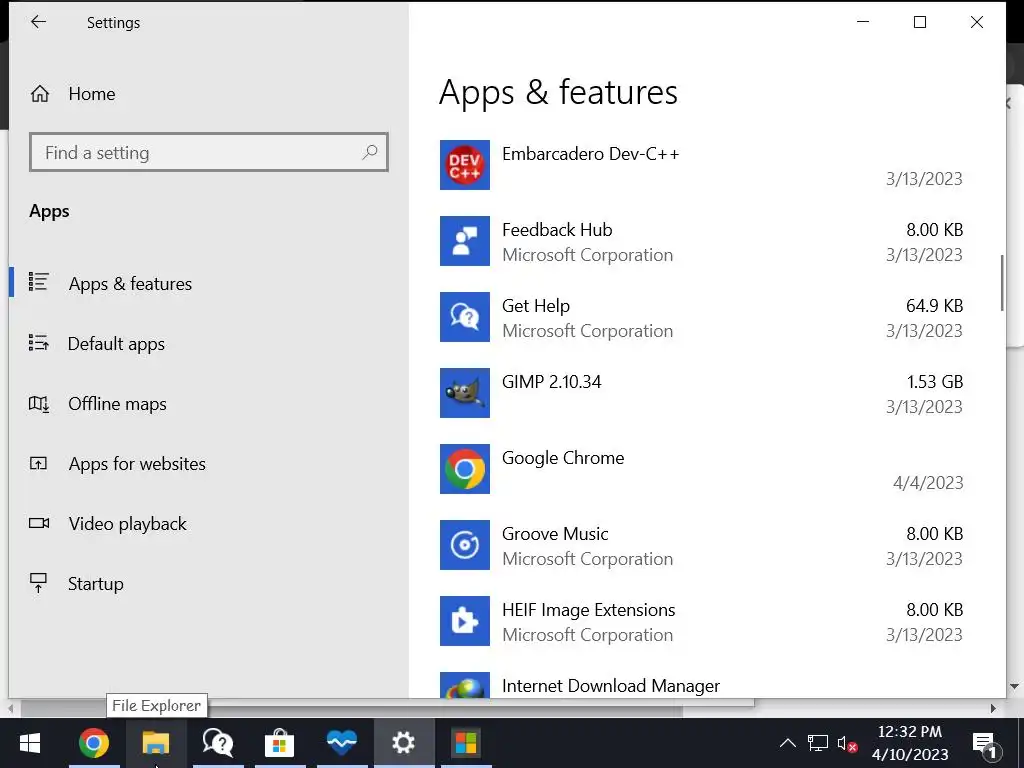The width and height of the screenshot is (1024, 768).
Task: Click the scroll-down arrow of app list
Action: (x=1014, y=686)
